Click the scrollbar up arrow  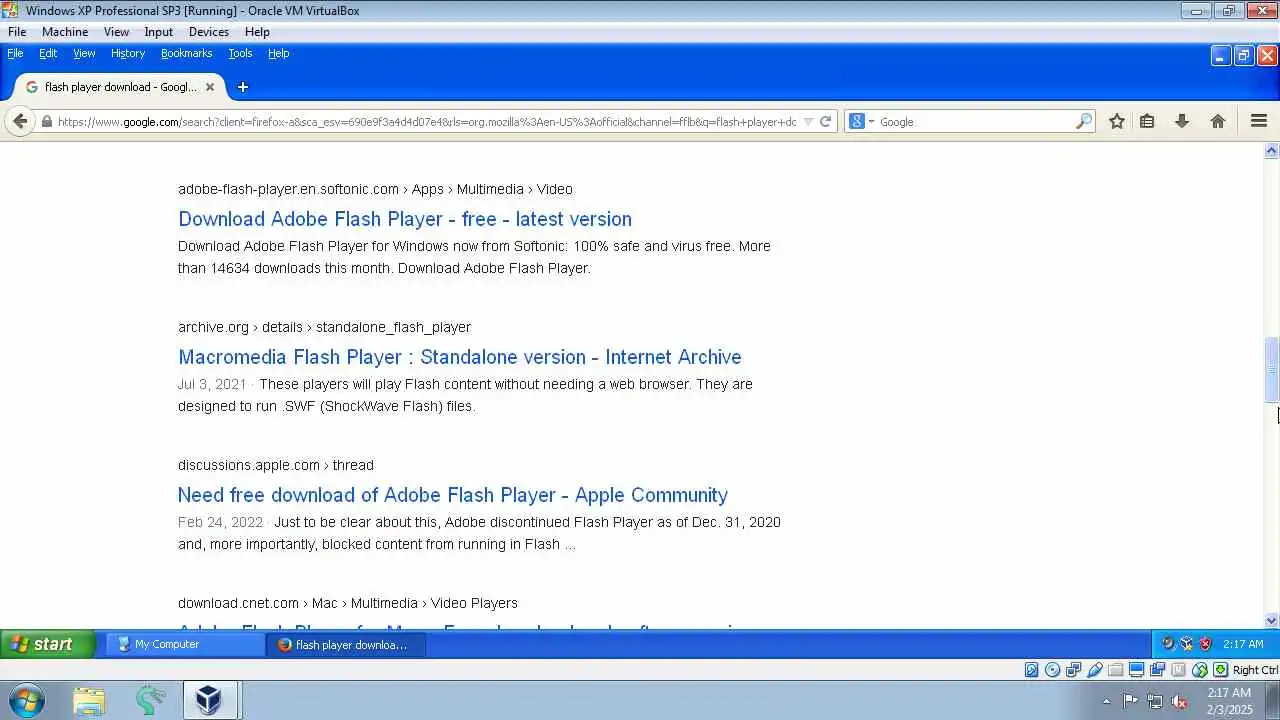[x=1272, y=151]
